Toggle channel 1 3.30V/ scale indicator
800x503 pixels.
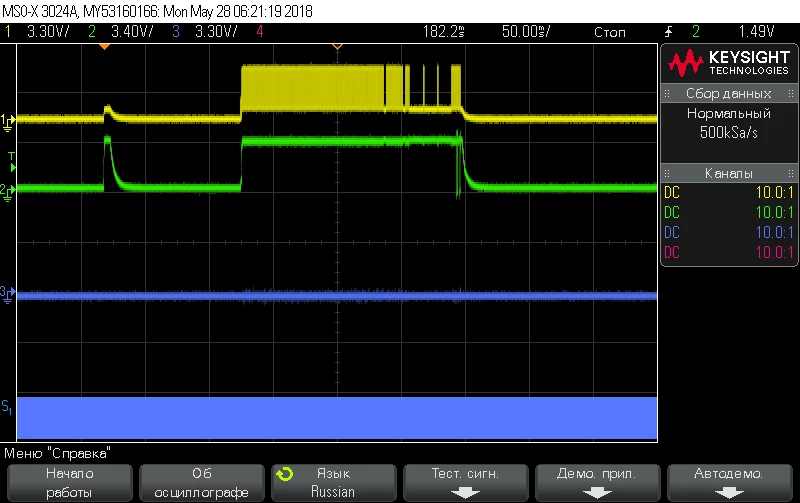38,32
